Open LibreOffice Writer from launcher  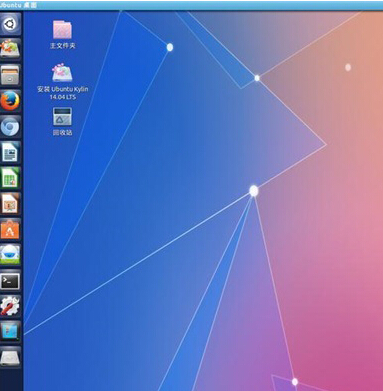tap(10, 152)
